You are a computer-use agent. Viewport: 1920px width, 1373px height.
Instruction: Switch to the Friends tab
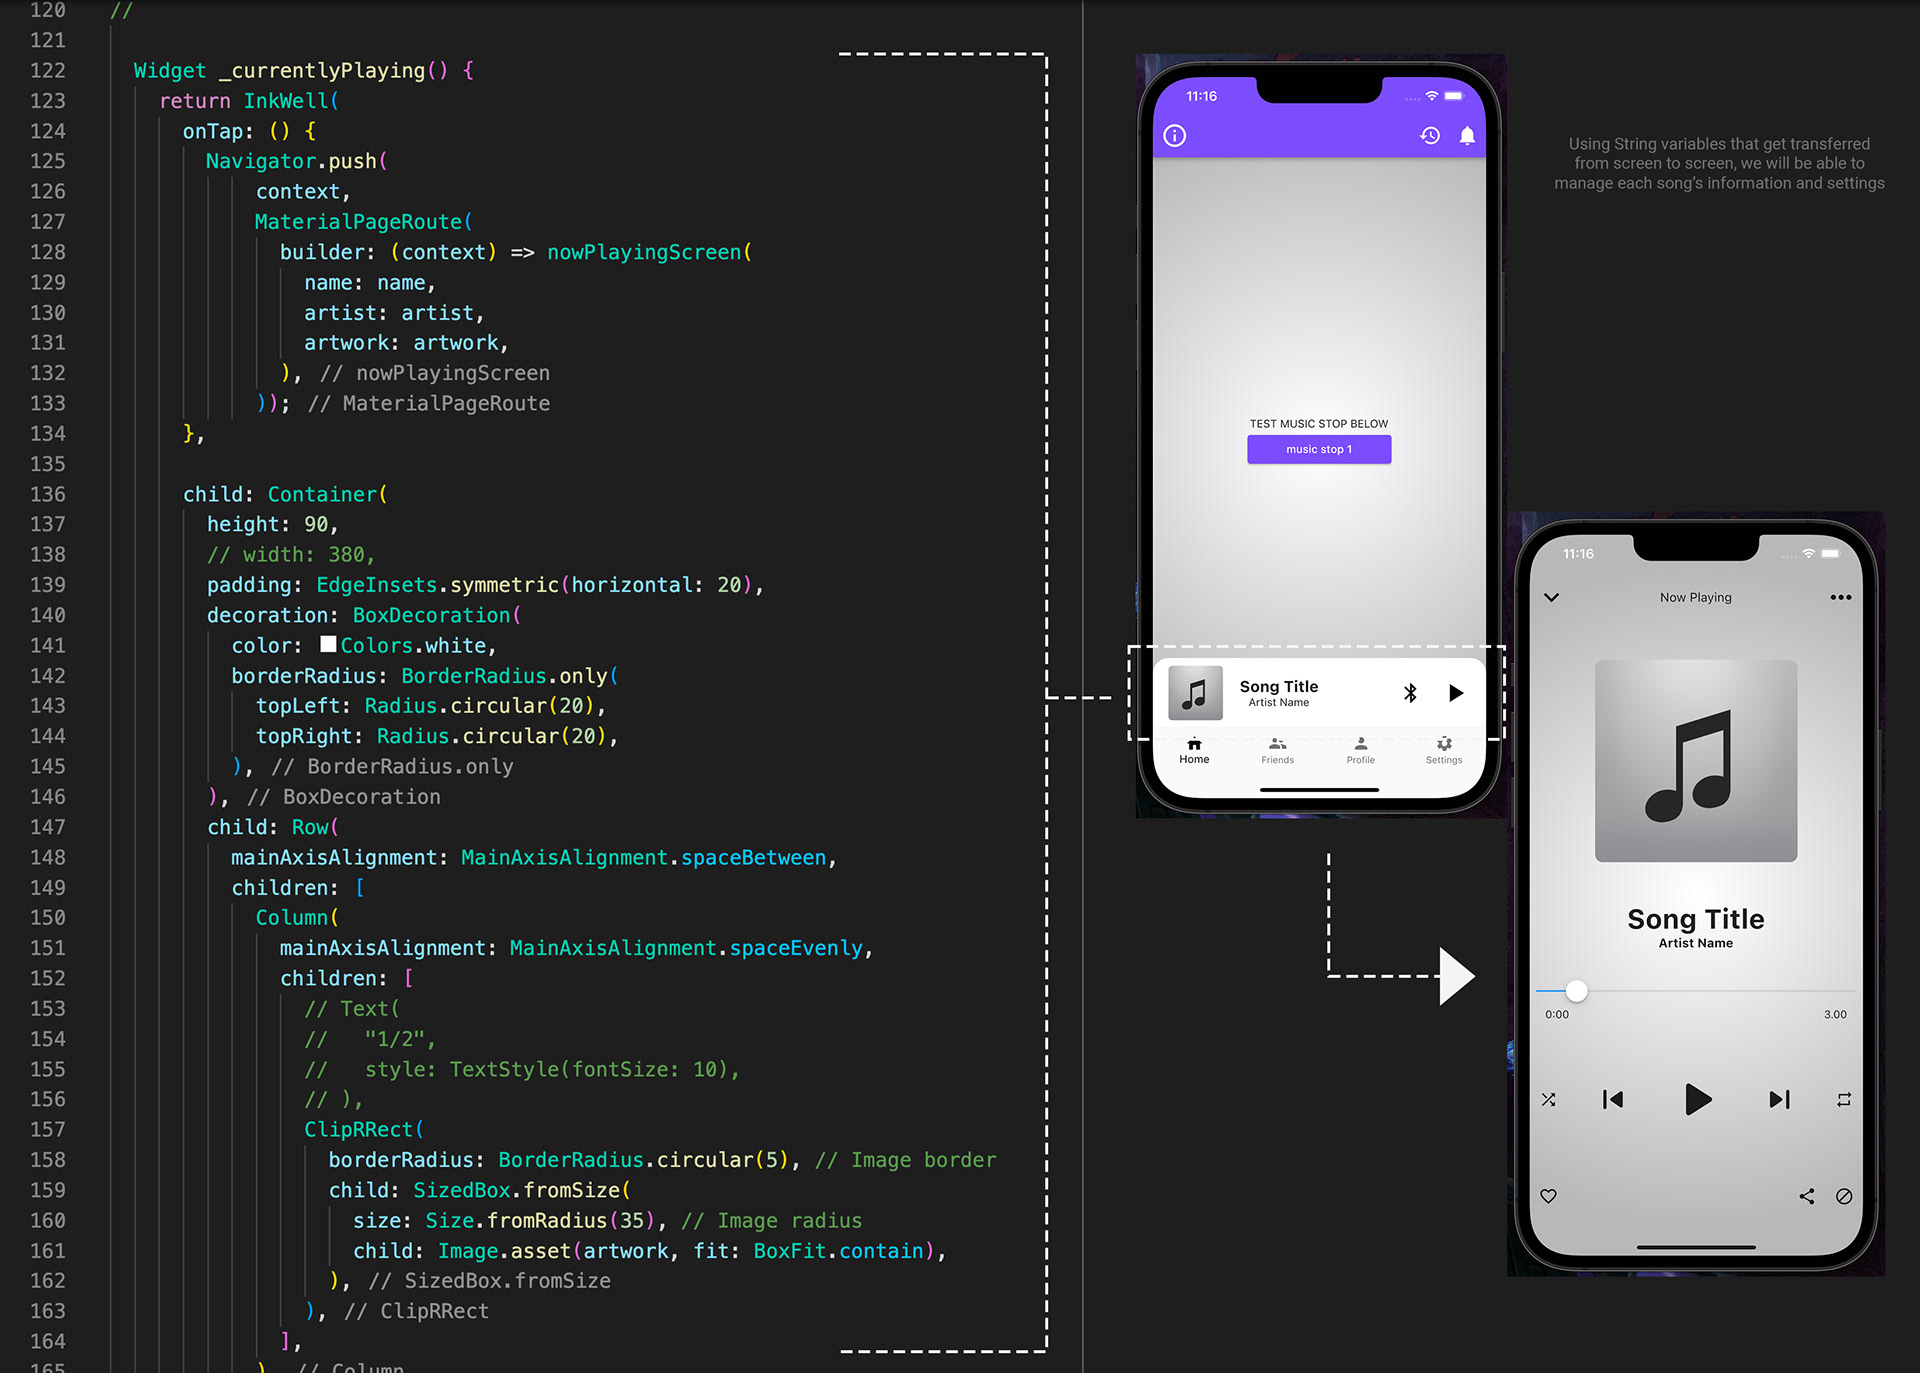click(x=1277, y=751)
